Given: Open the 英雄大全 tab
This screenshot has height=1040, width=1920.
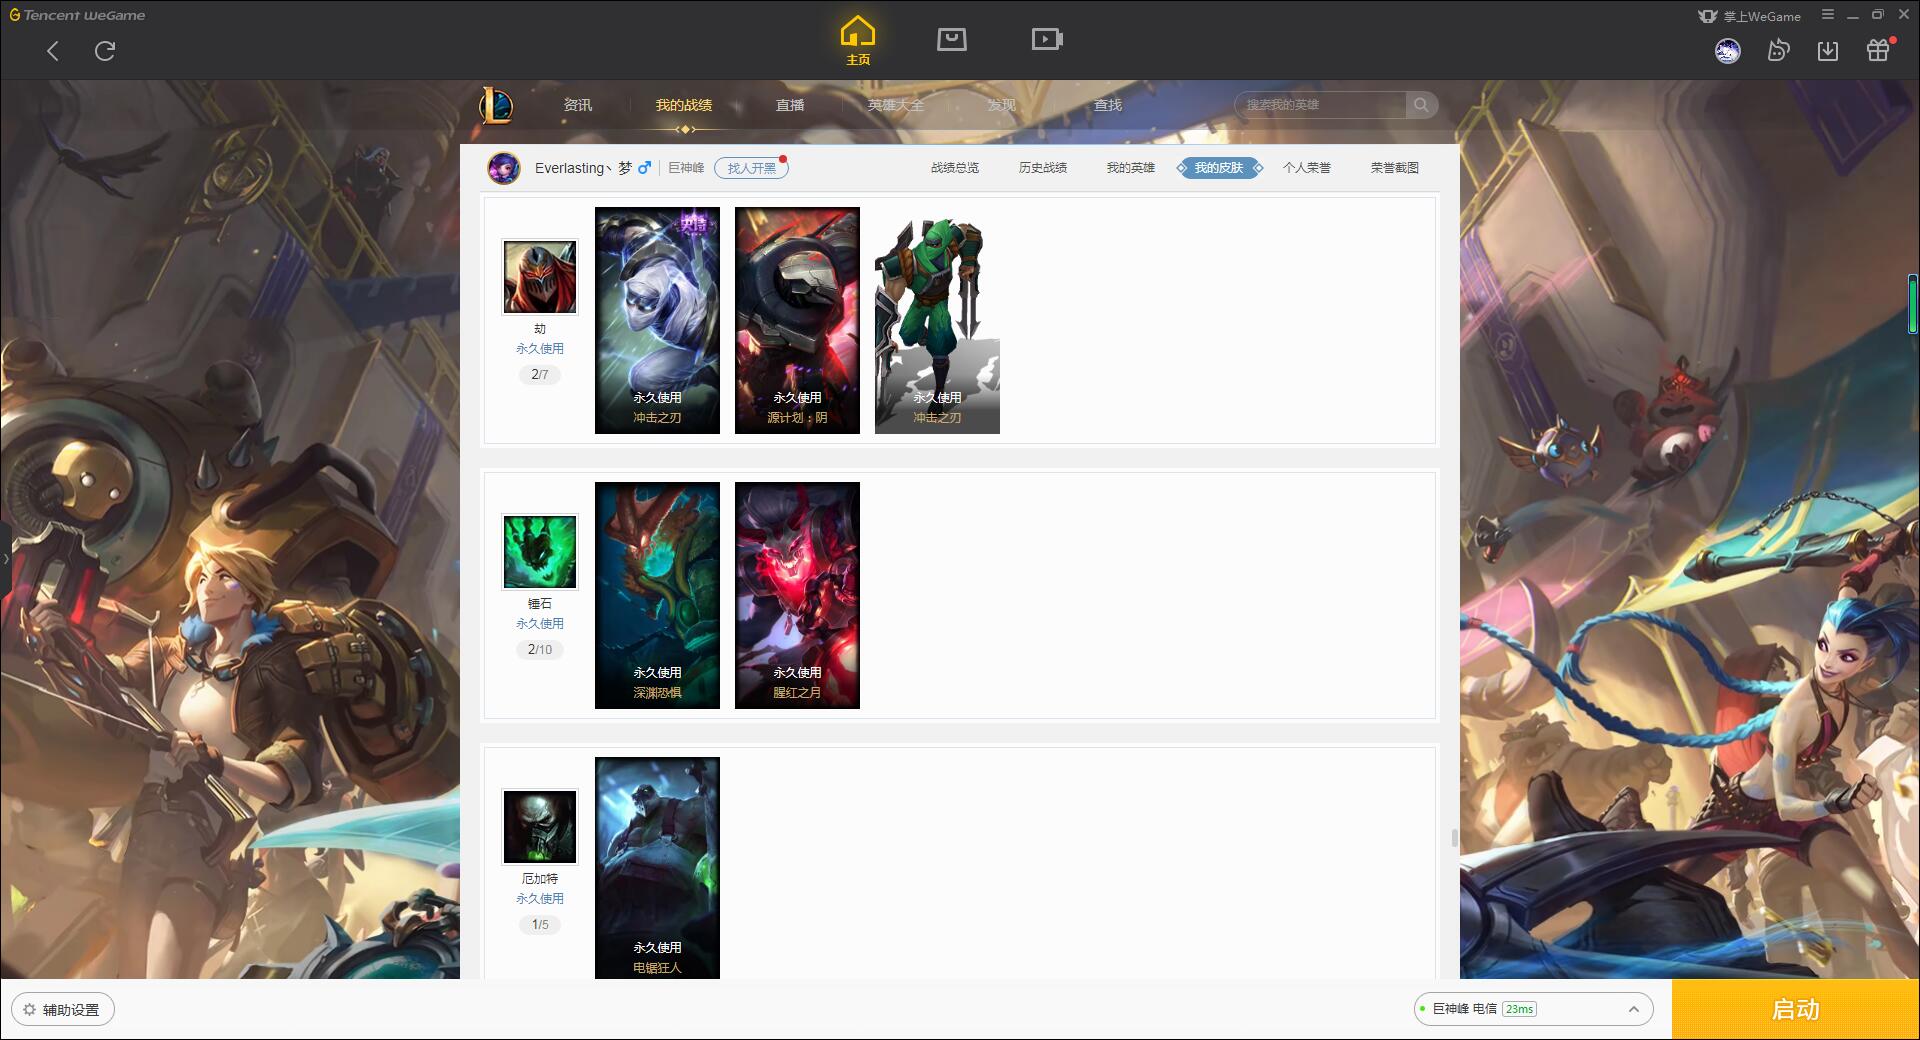Looking at the screenshot, I should [x=896, y=105].
